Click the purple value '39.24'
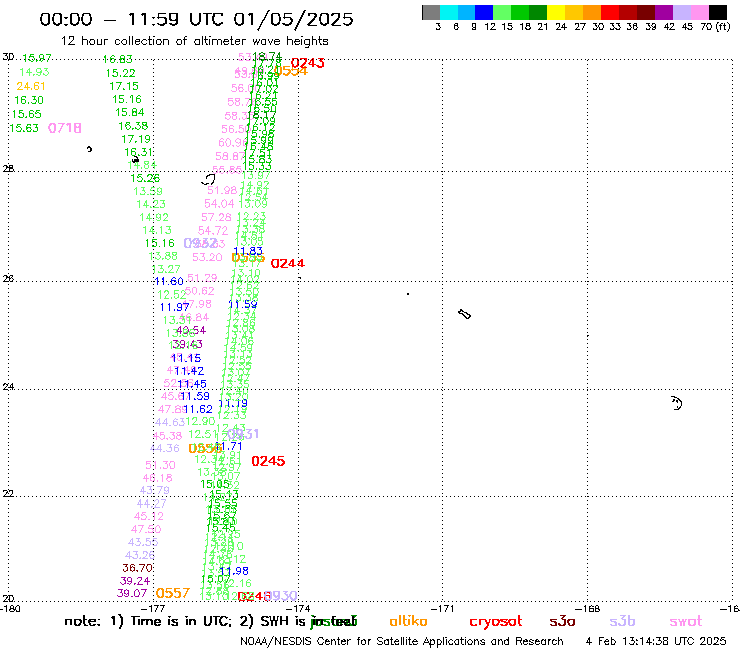Screen dimensions: 740x650 (135, 581)
